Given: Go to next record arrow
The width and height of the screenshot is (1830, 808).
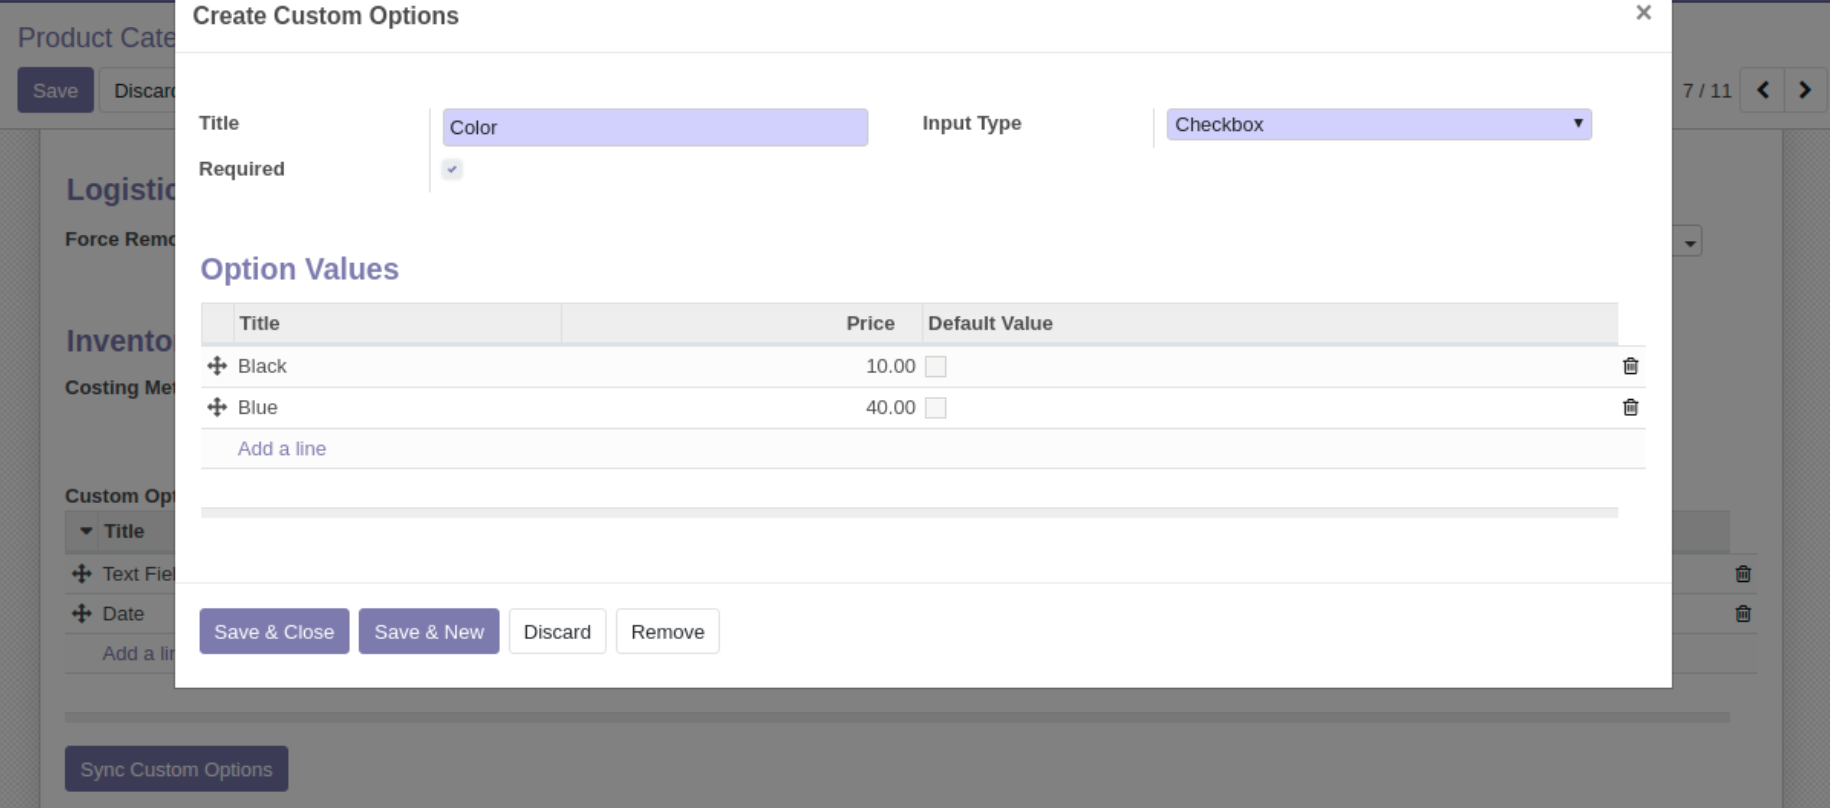Looking at the screenshot, I should point(1805,90).
